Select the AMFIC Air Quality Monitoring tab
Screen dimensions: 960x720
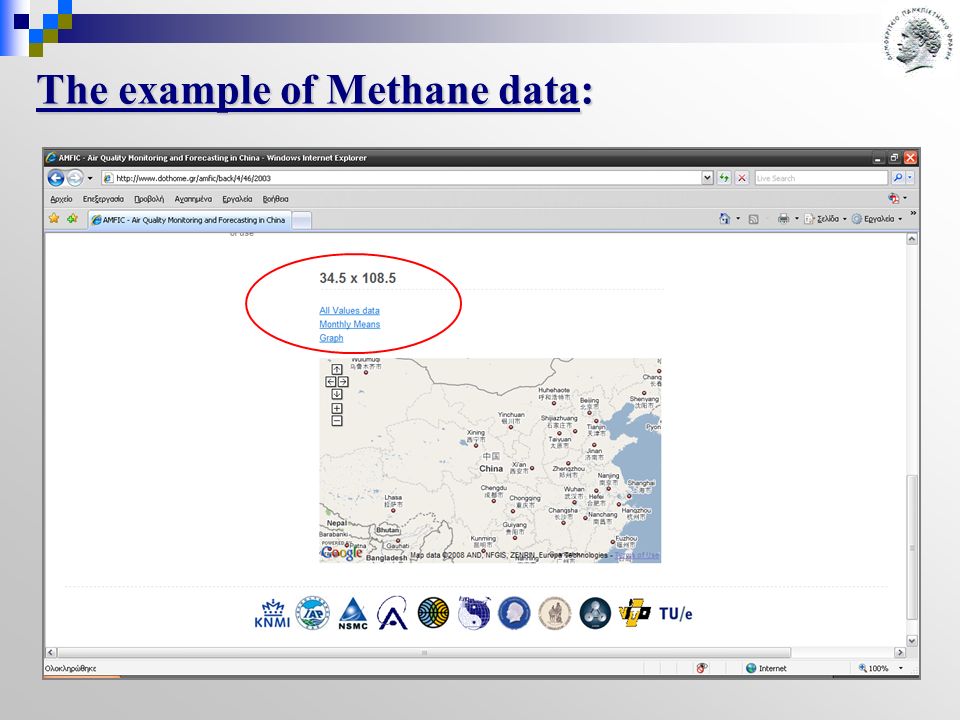coord(189,220)
